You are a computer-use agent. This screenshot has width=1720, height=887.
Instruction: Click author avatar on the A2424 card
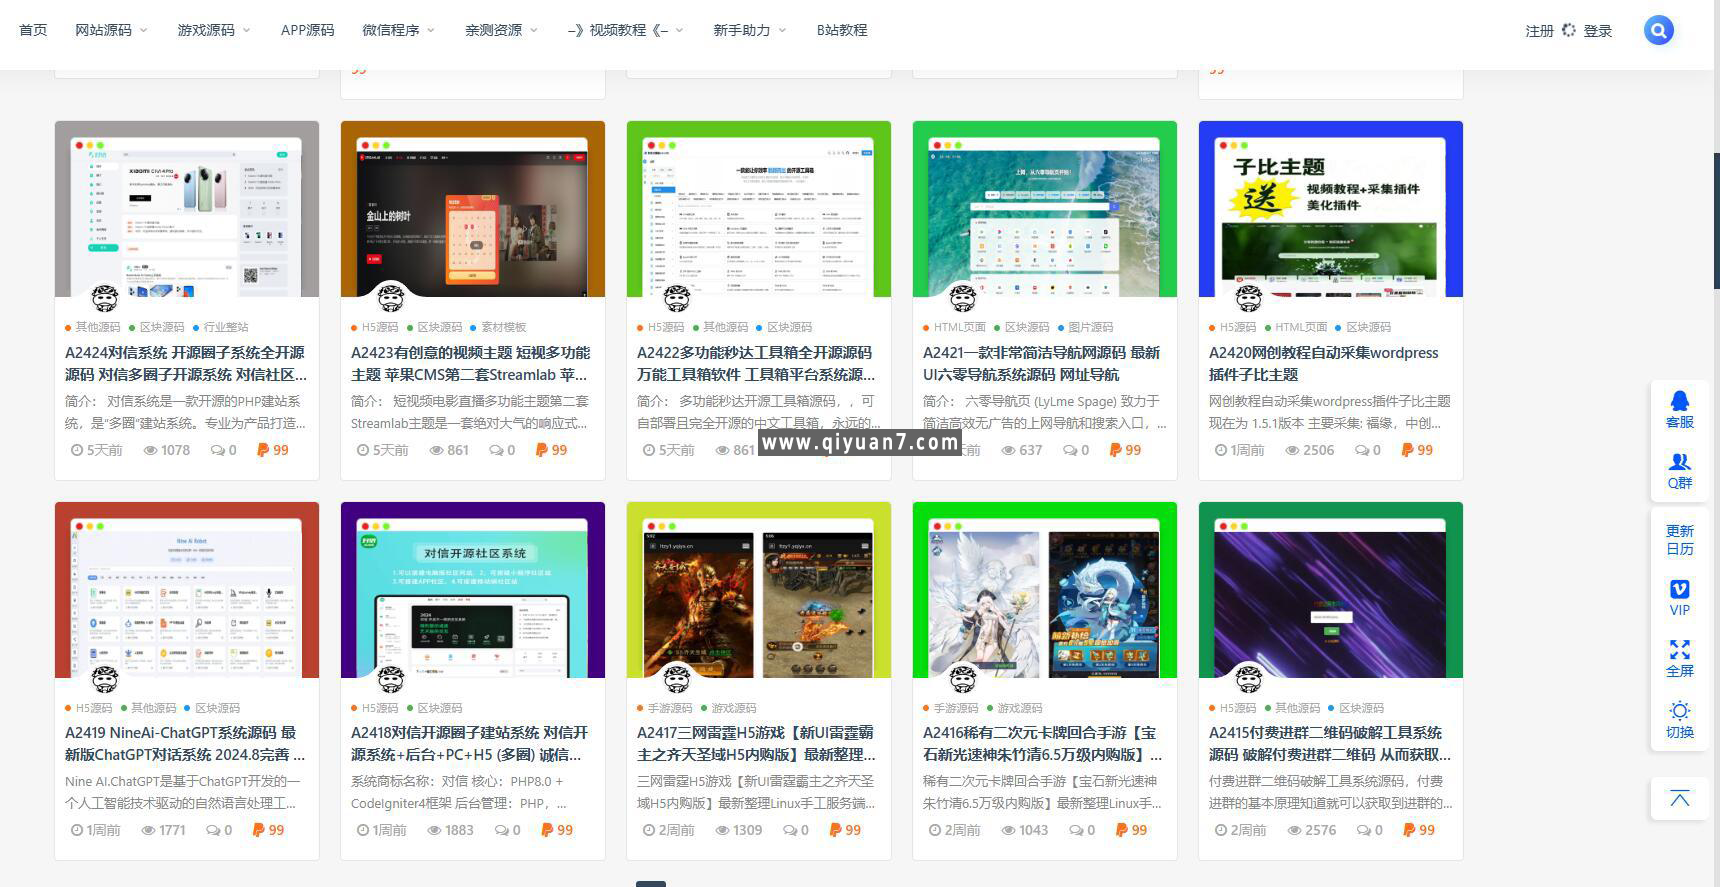pyautogui.click(x=105, y=298)
